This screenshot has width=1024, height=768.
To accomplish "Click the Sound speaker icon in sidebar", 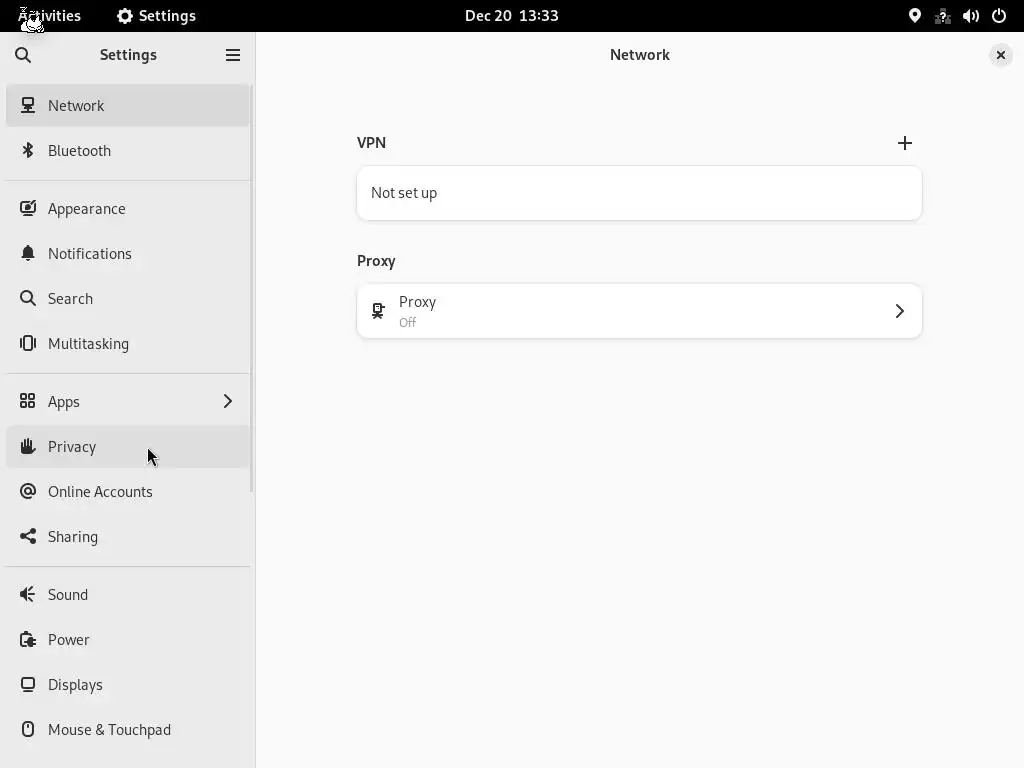I will pyautogui.click(x=27, y=594).
